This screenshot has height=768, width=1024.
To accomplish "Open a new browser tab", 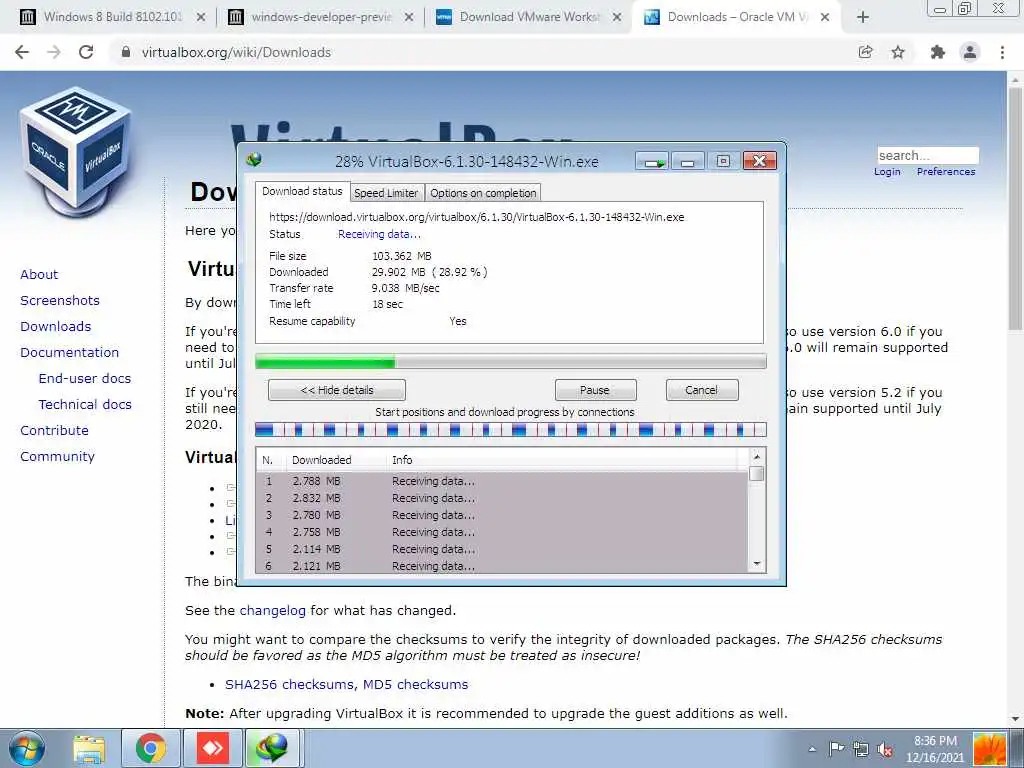I will click(x=863, y=17).
